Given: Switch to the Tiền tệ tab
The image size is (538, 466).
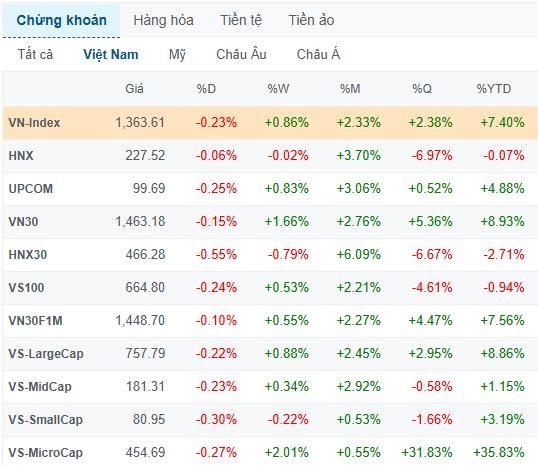Looking at the screenshot, I should [241, 20].
